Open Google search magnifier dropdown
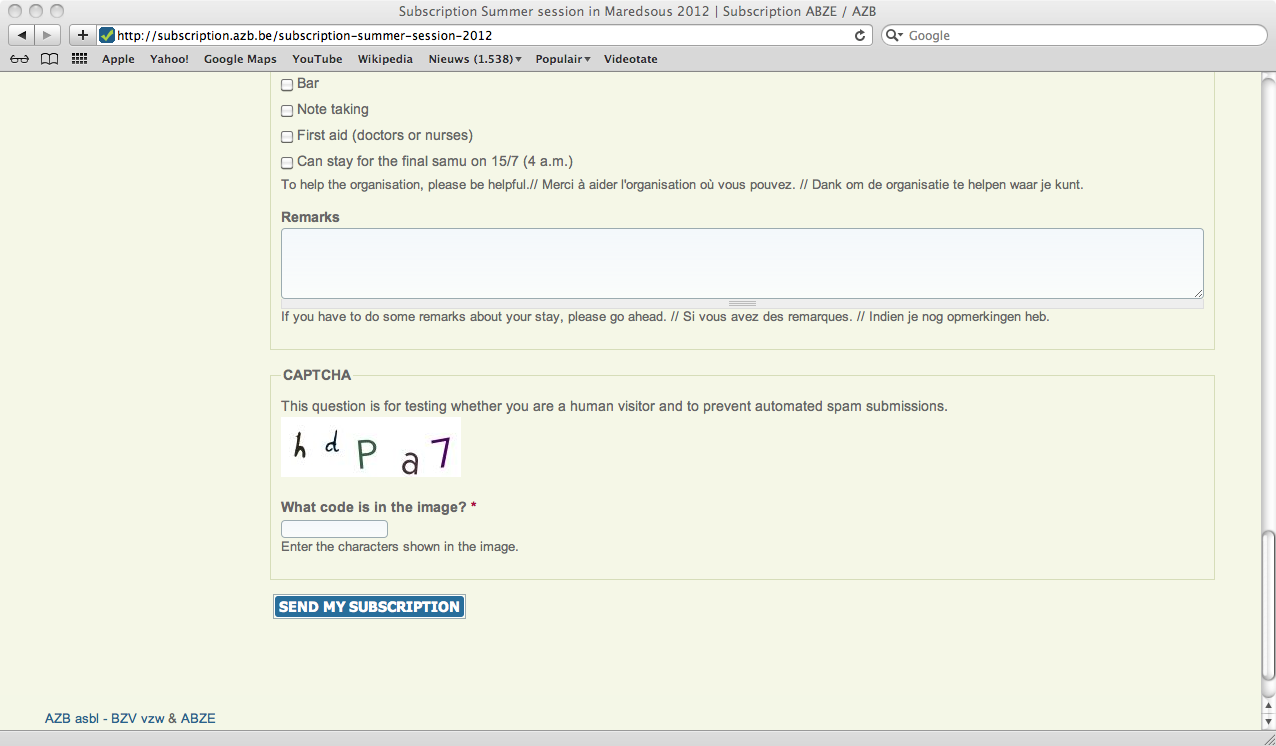Viewport: 1276px width, 746px height. (894, 35)
